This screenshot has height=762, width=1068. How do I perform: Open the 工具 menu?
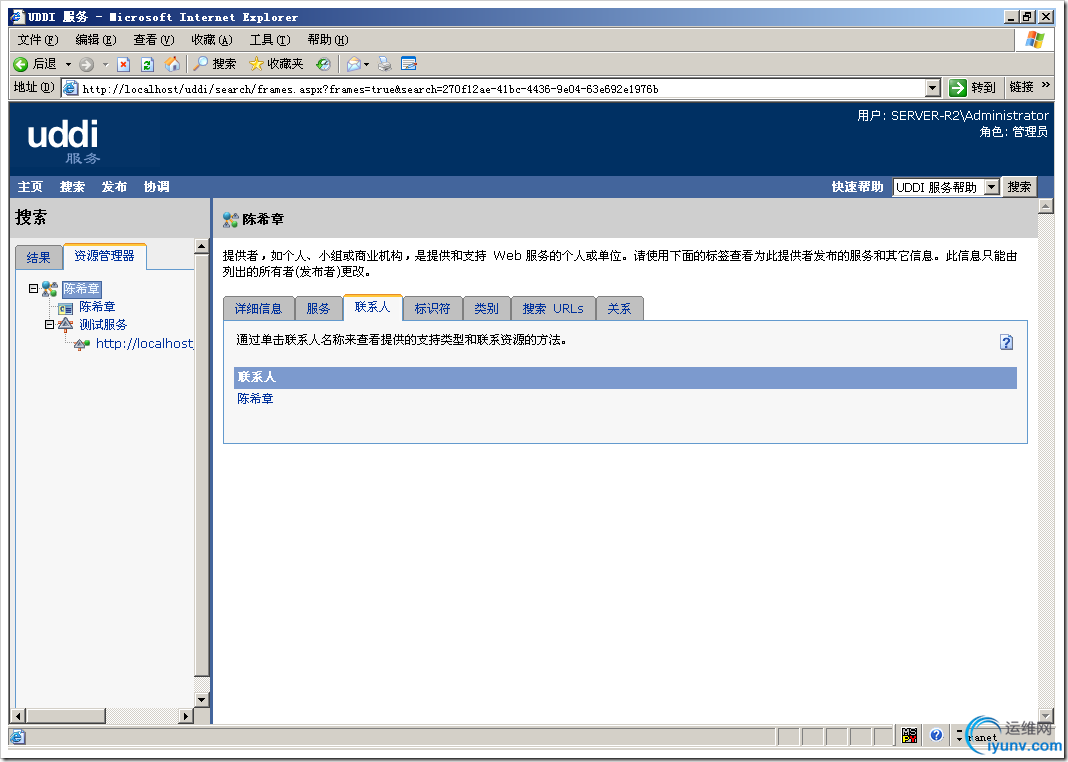[270, 39]
